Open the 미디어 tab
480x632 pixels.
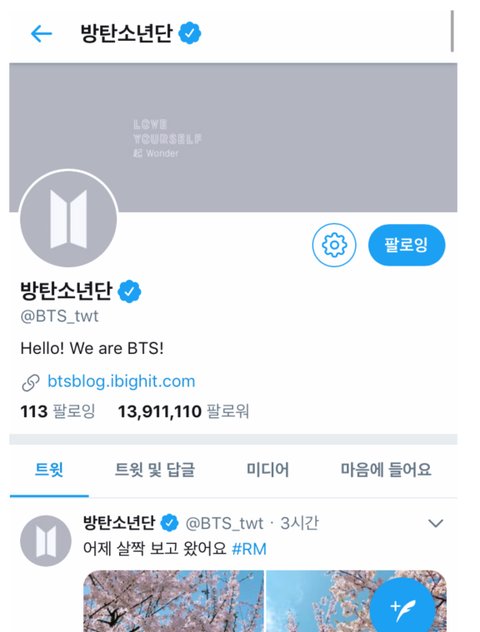(268, 470)
